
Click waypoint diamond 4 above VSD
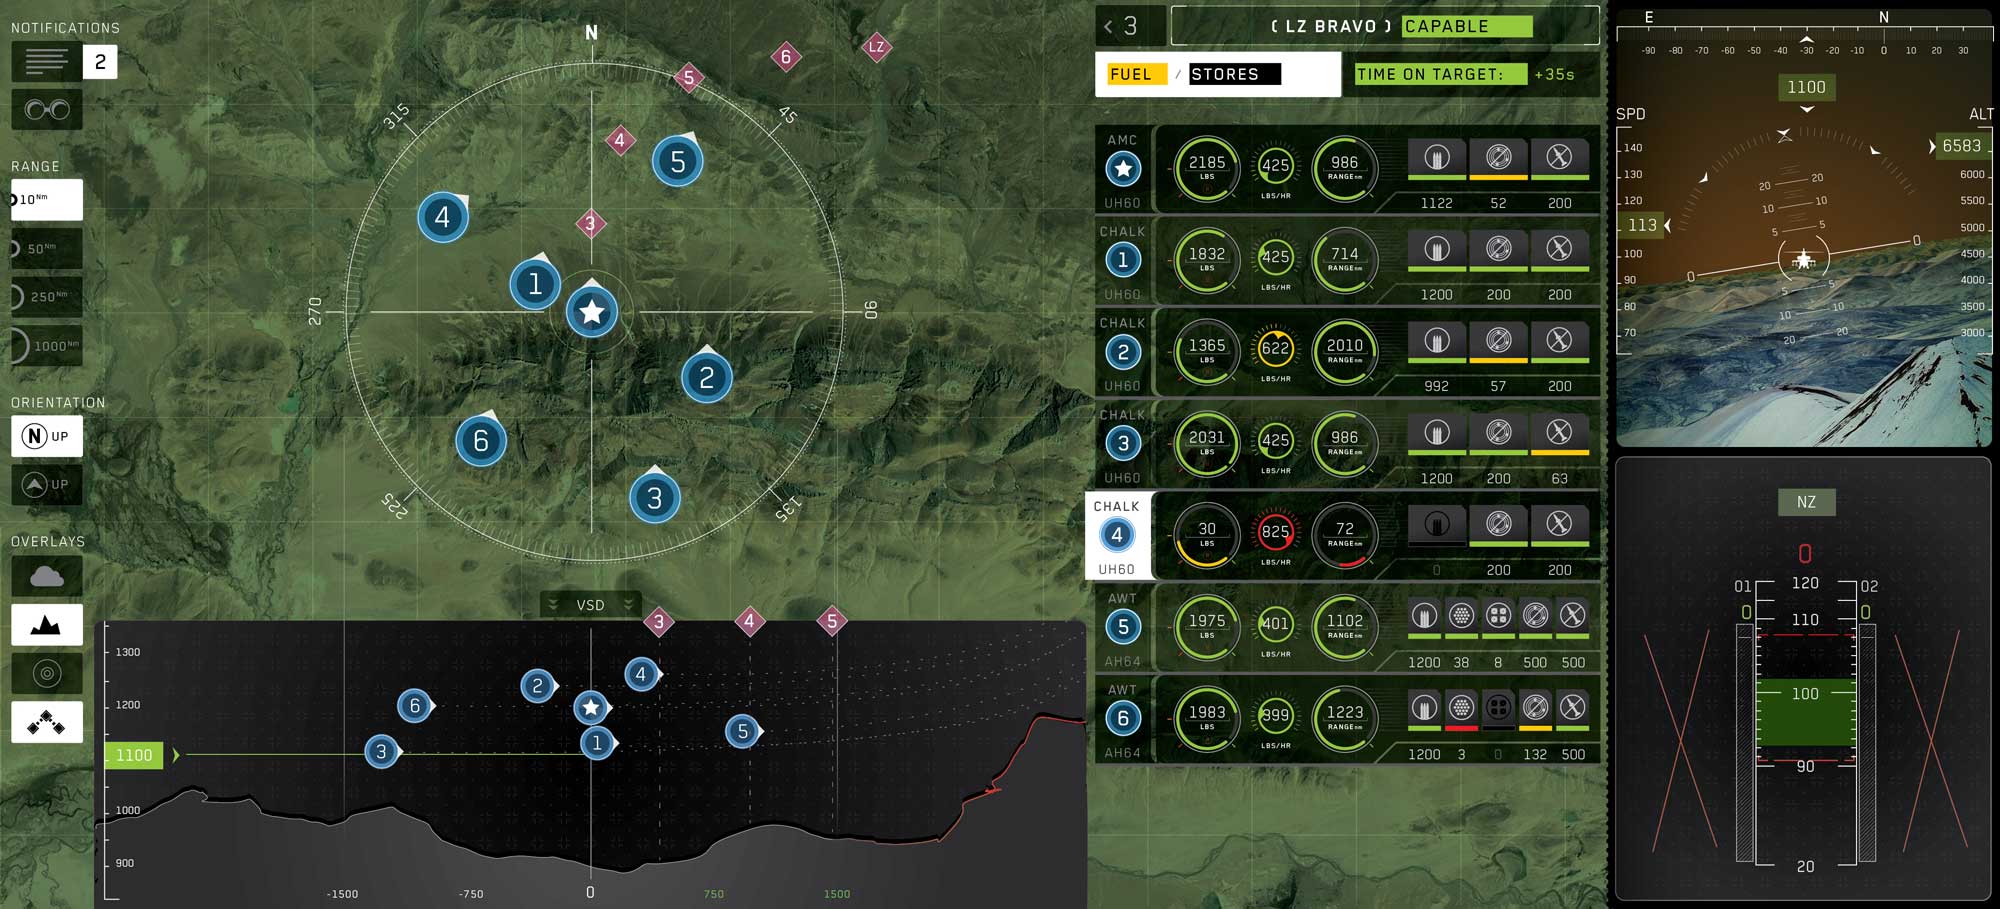(x=749, y=622)
